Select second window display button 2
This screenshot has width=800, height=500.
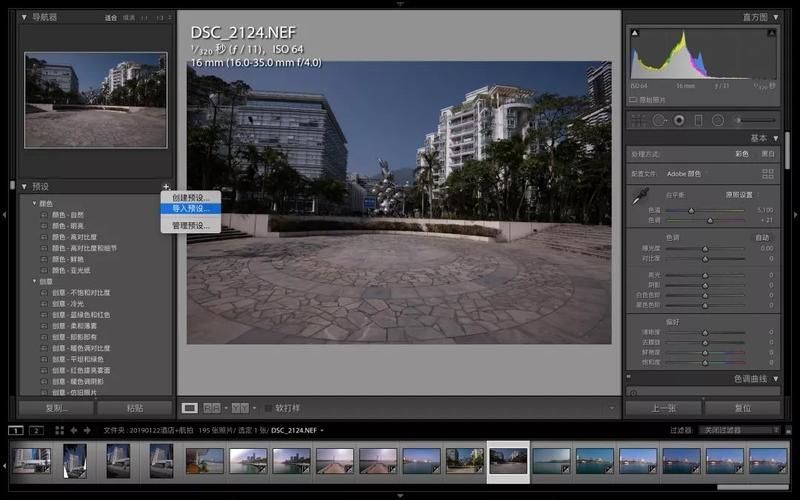point(36,431)
